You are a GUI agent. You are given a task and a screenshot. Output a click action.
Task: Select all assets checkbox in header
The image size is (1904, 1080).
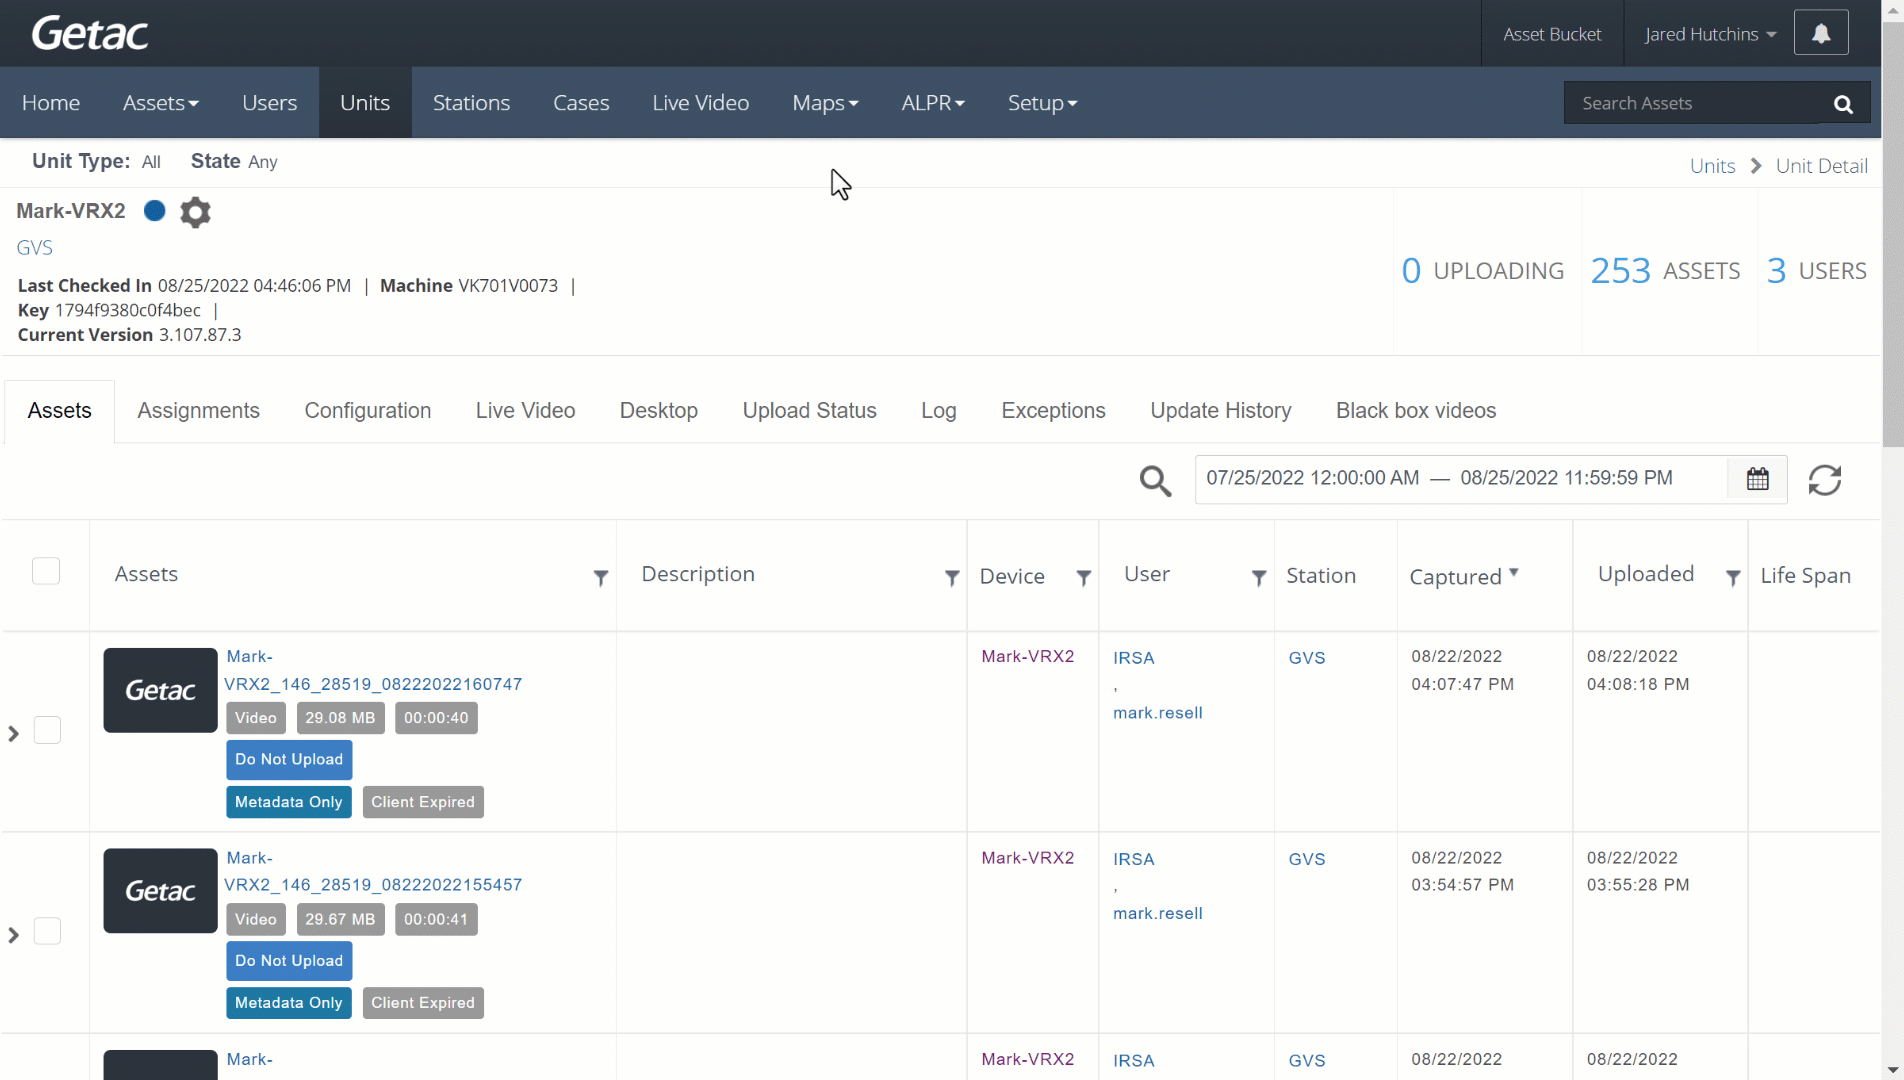(x=46, y=571)
